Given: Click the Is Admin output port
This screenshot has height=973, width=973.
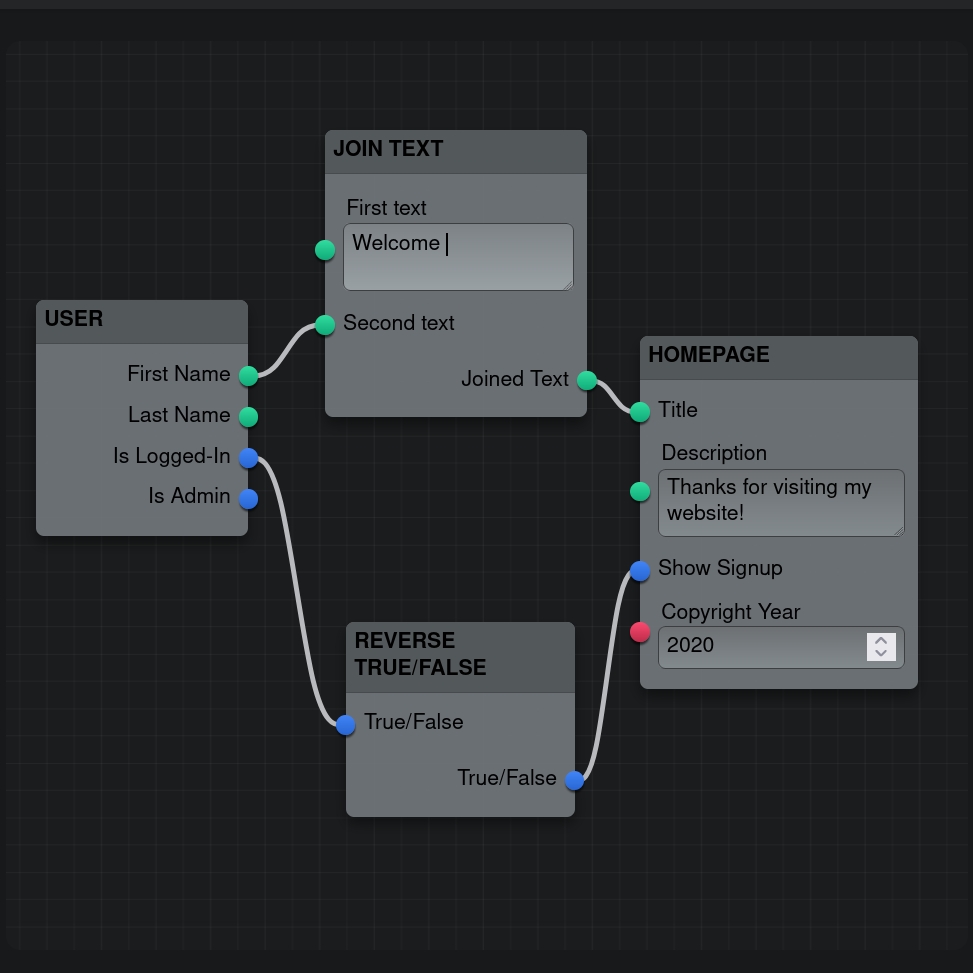Looking at the screenshot, I should (x=248, y=498).
